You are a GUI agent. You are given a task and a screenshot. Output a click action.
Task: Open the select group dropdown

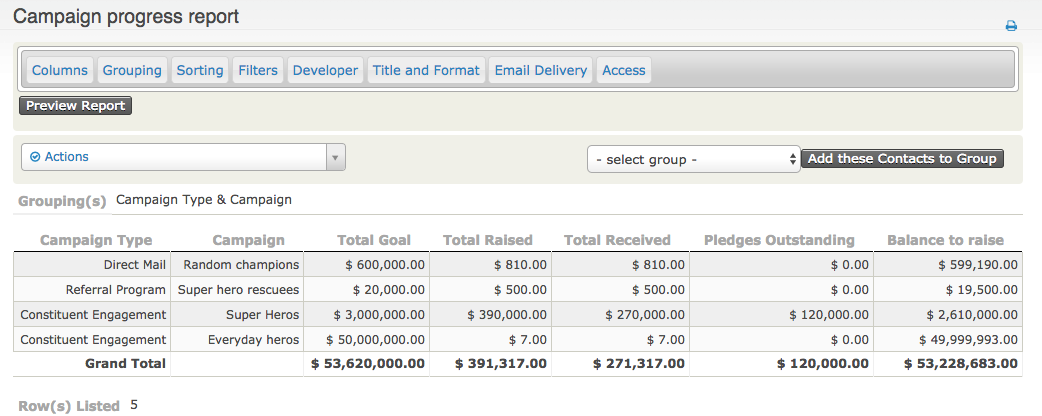693,159
